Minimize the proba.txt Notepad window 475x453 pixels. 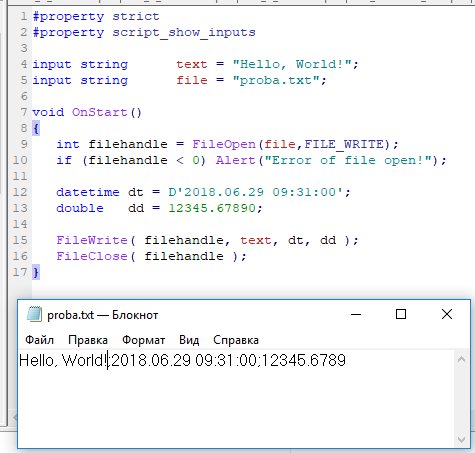click(x=356, y=314)
